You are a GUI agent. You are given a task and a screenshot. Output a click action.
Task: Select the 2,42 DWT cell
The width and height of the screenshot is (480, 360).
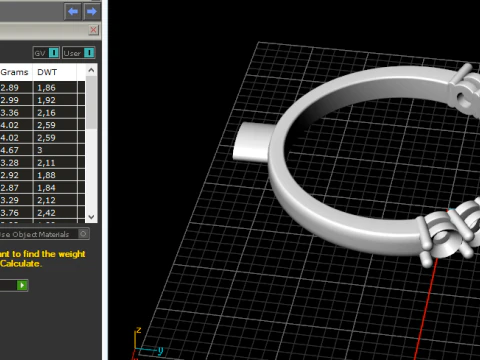pos(55,213)
